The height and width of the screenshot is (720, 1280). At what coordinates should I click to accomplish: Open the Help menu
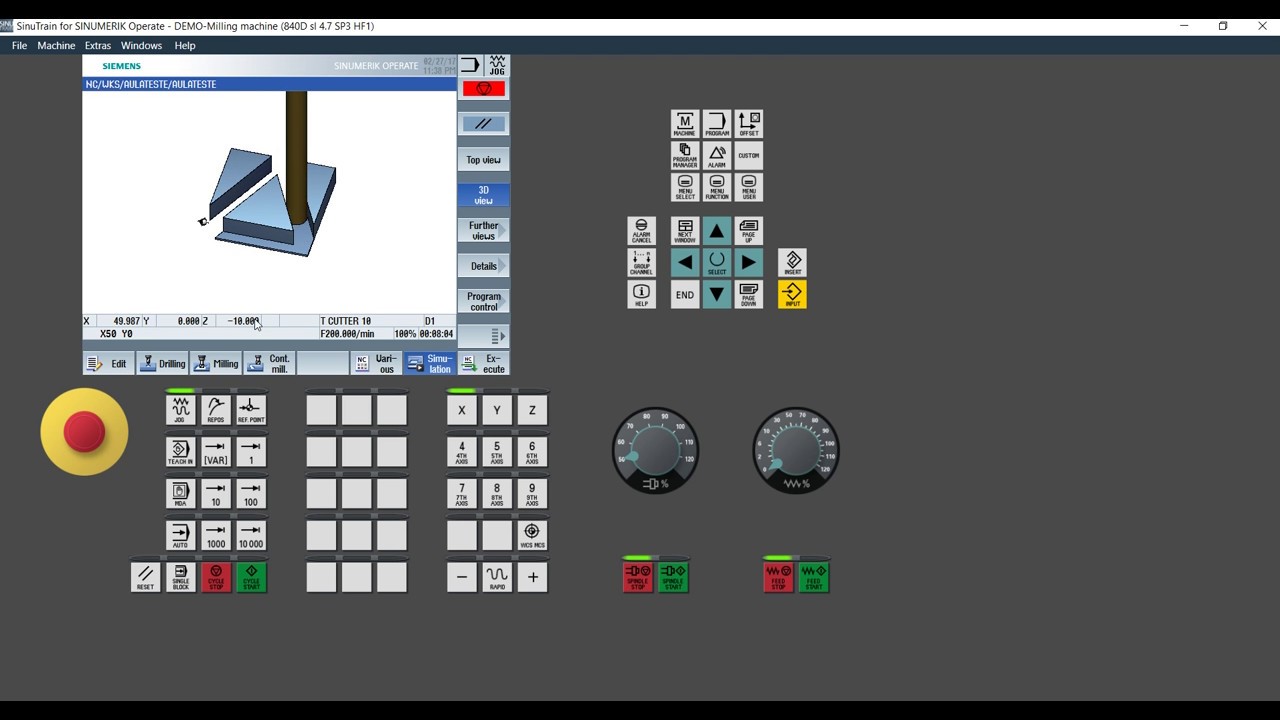[185, 45]
